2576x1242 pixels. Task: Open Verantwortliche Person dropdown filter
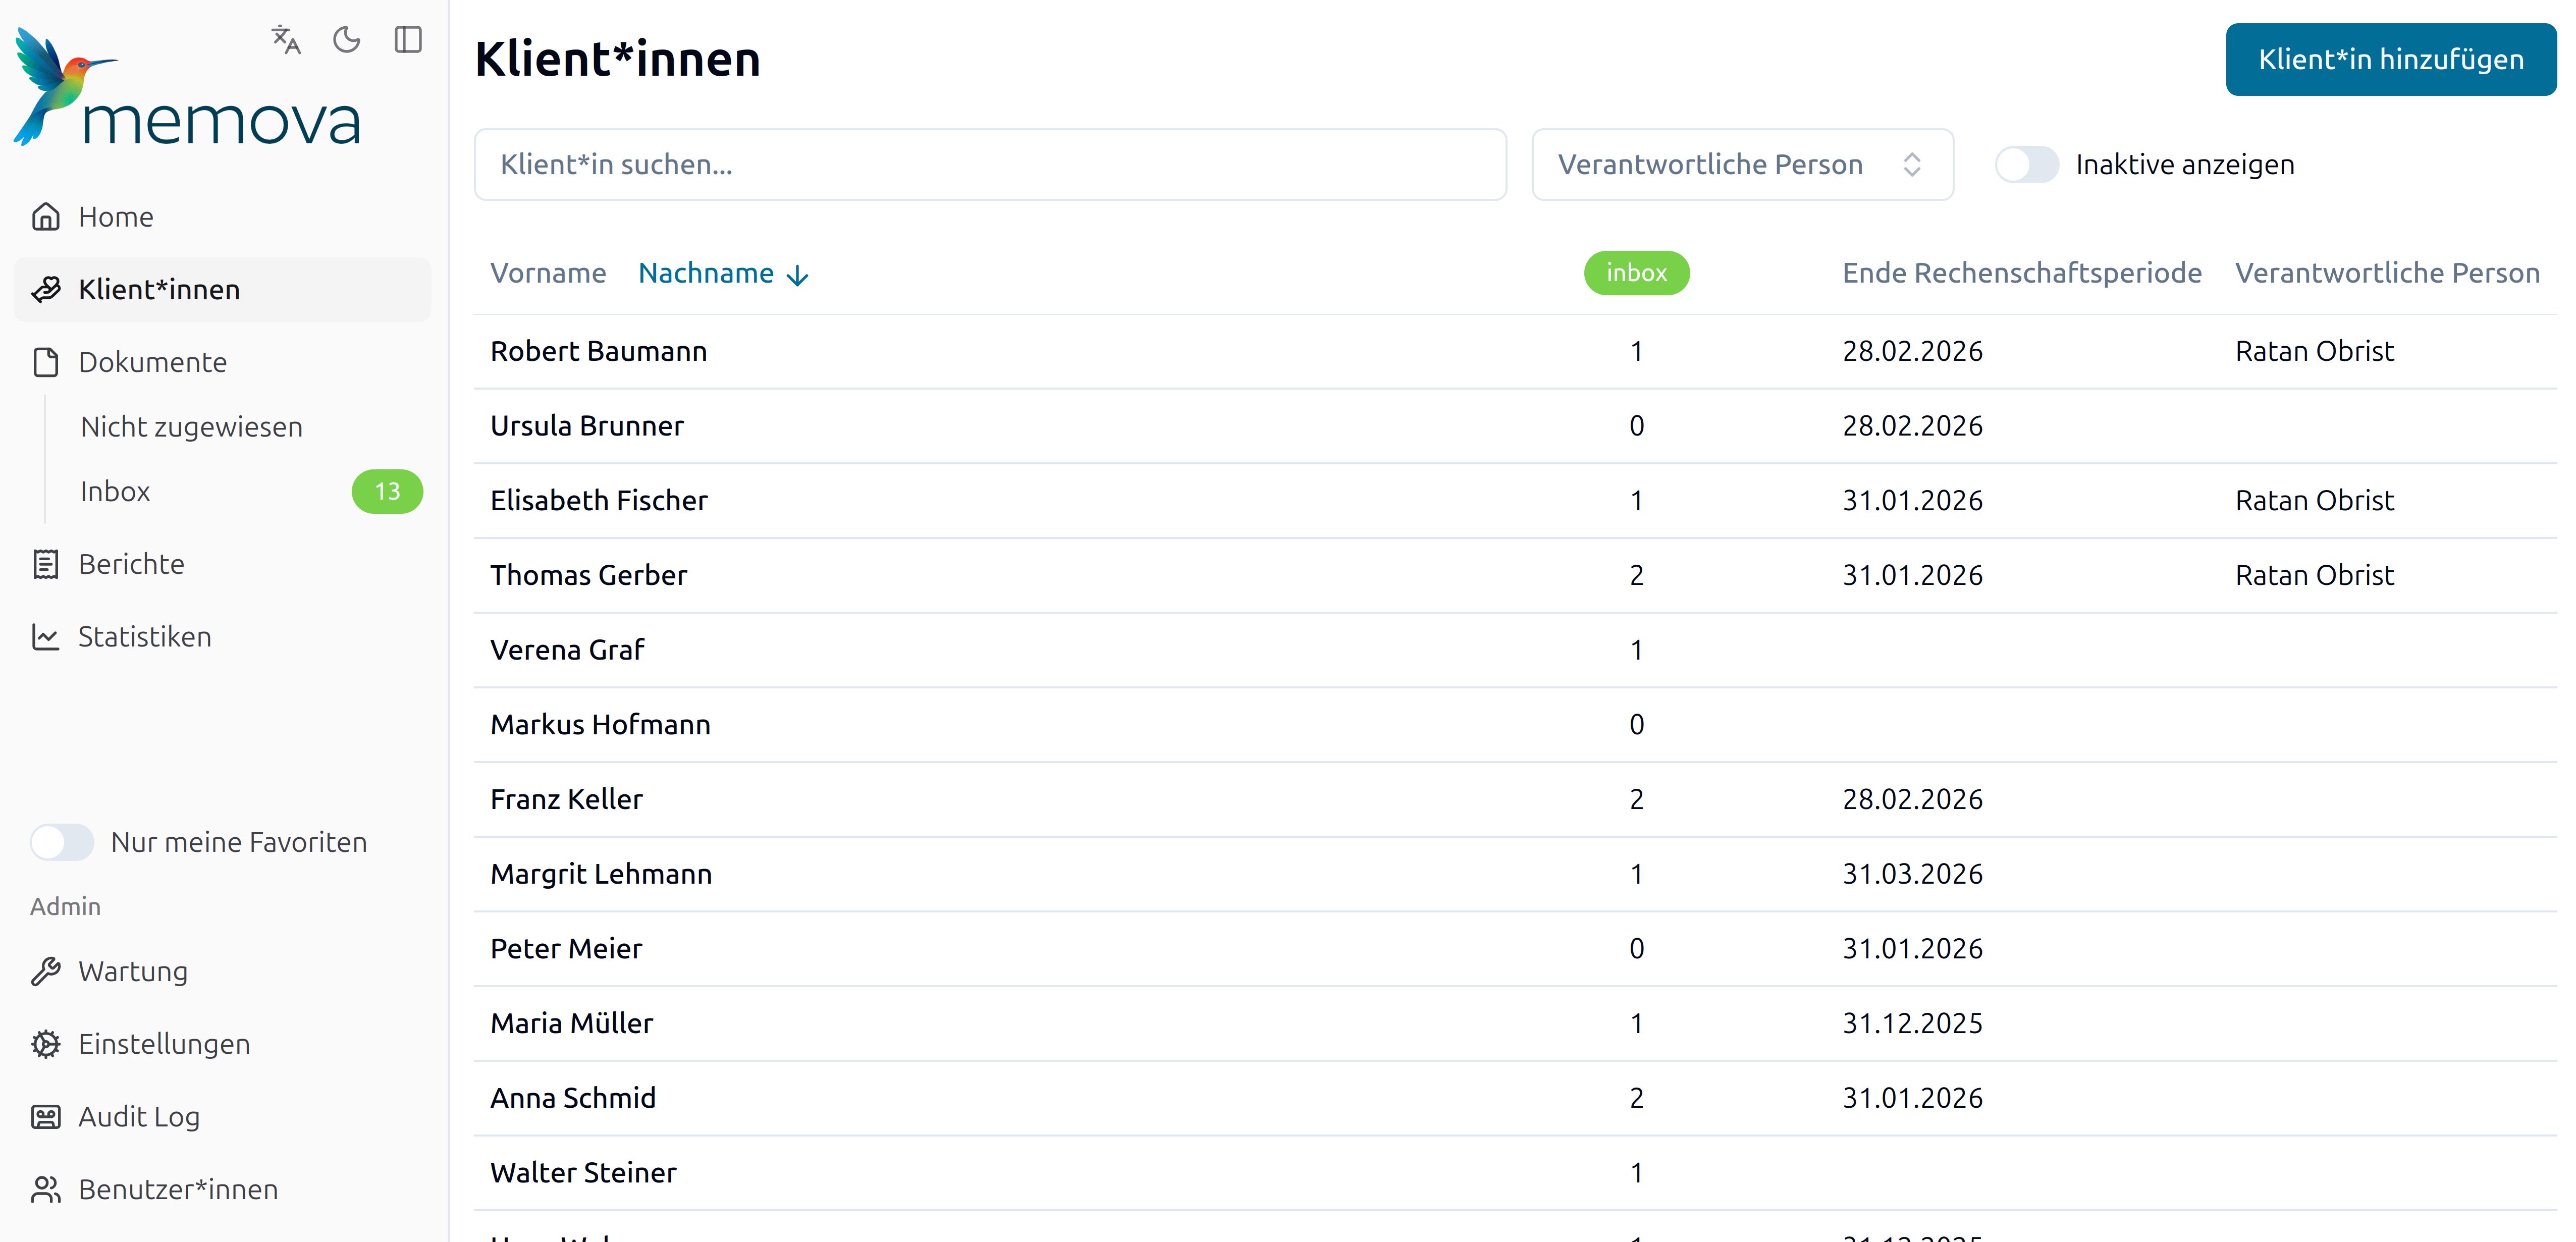pyautogui.click(x=1742, y=165)
